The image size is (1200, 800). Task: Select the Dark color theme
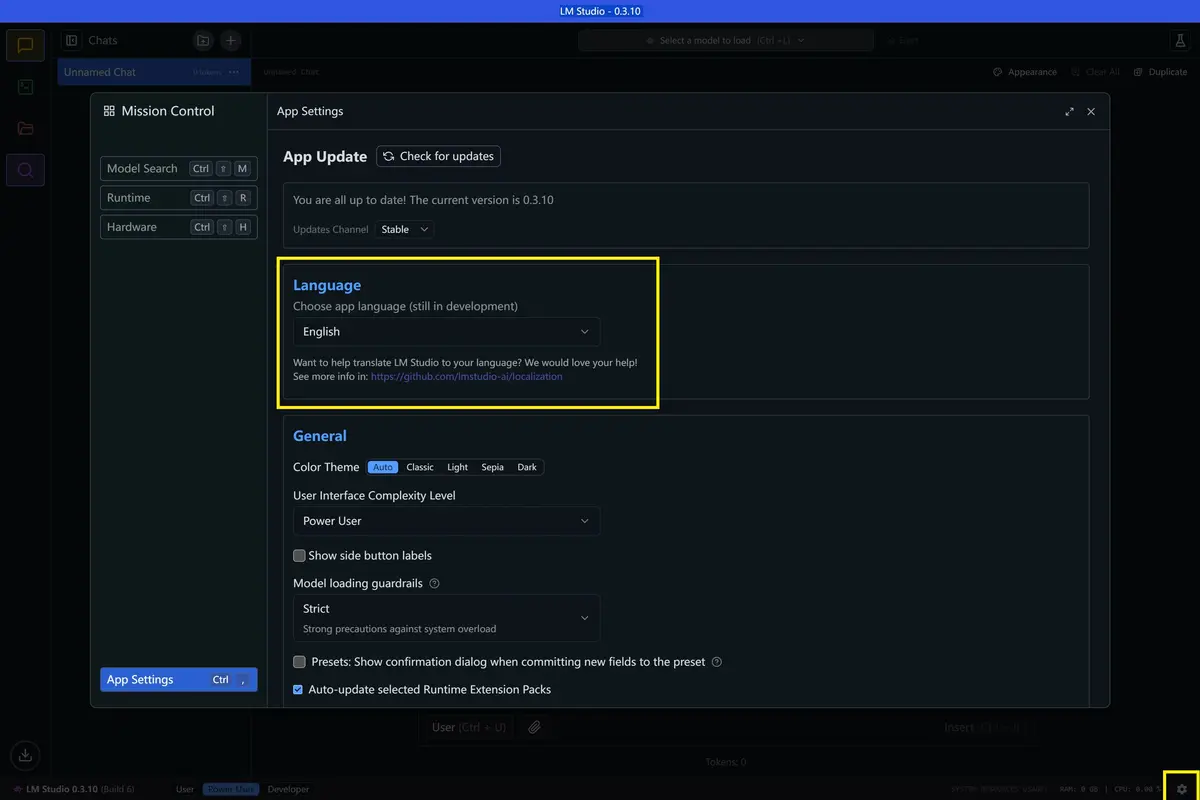[x=527, y=467]
